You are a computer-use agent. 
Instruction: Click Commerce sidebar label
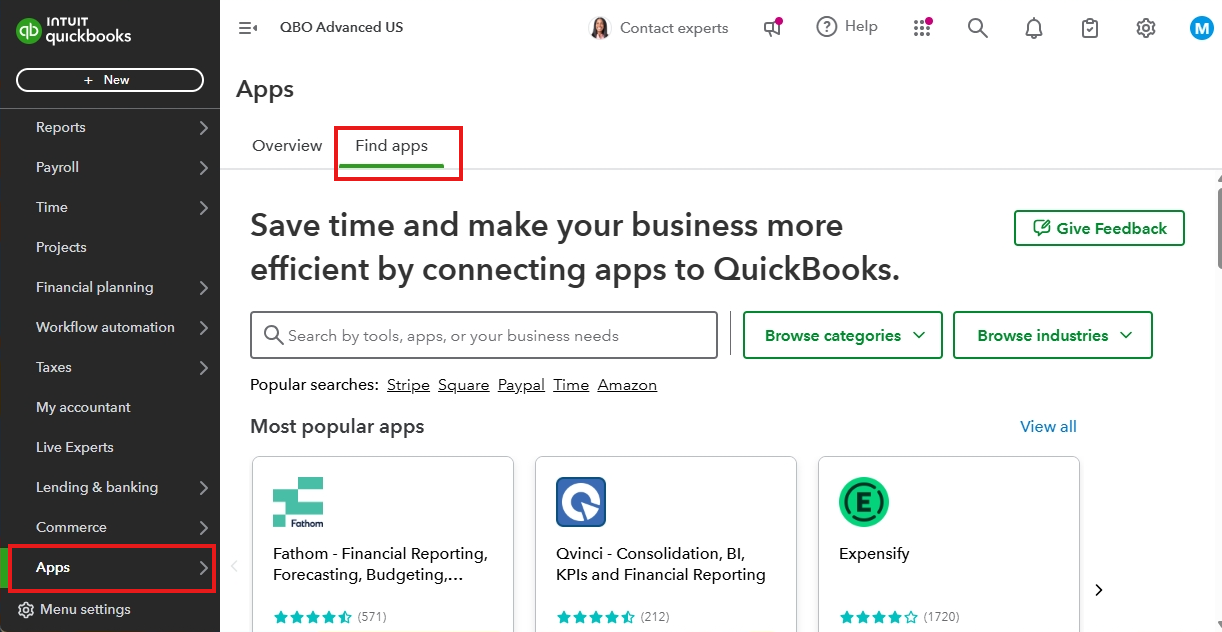click(71, 527)
